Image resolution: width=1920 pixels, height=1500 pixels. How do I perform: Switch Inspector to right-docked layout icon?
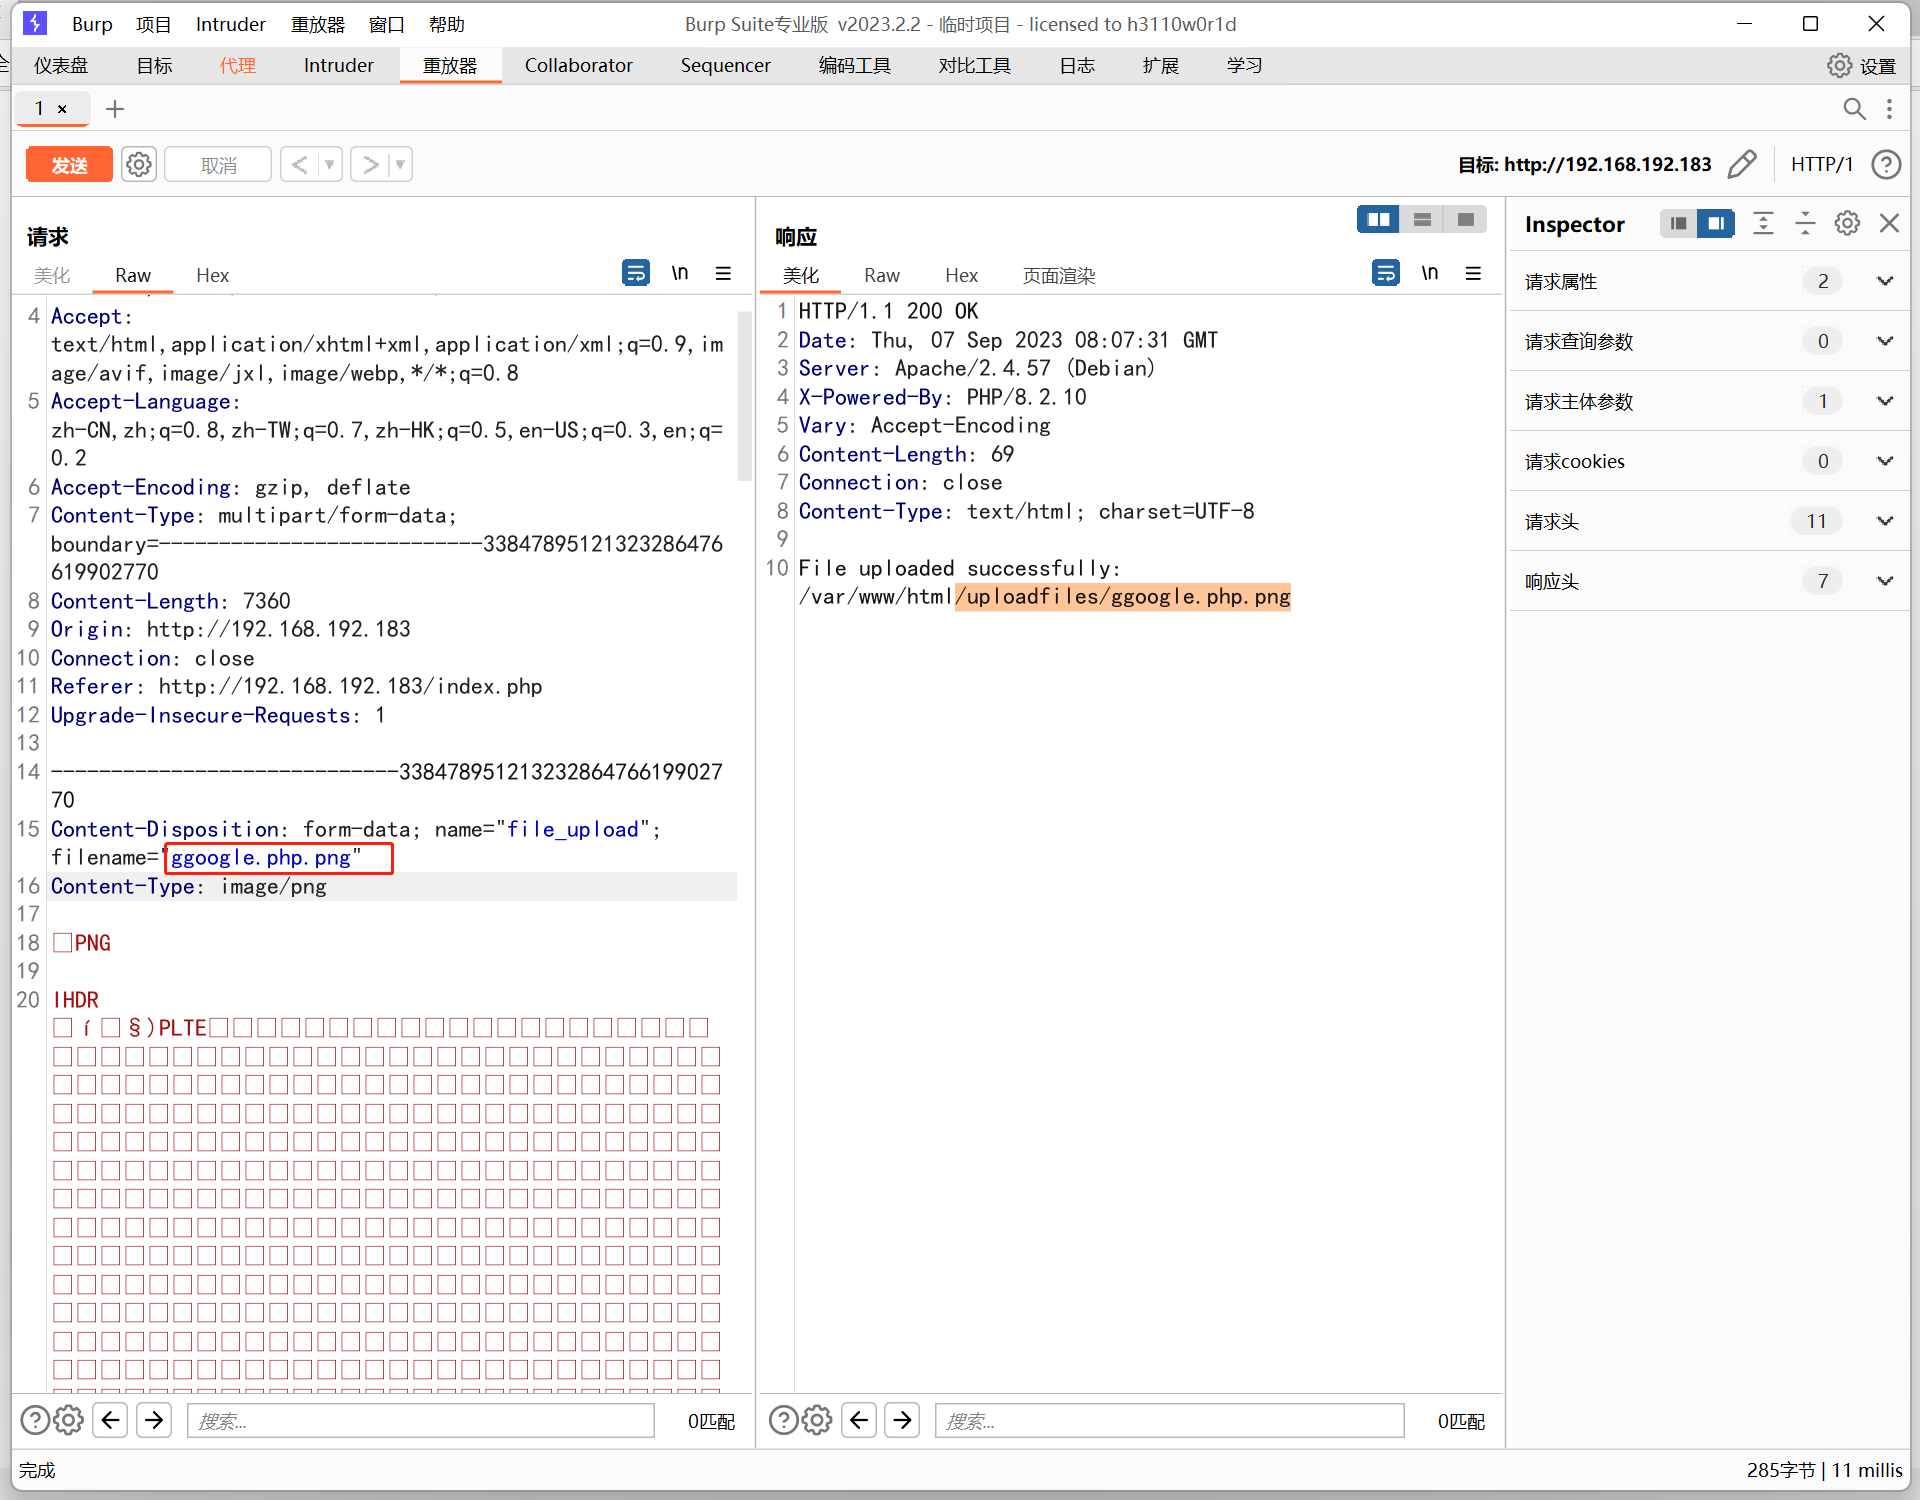1716,223
